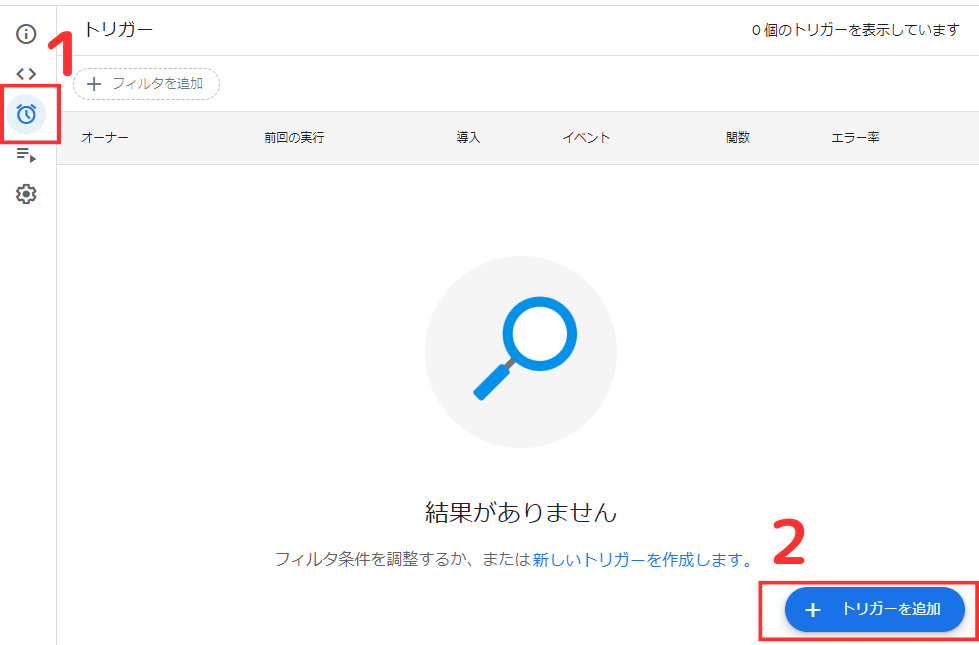Click the イベント column header
979x645 pixels.
point(586,137)
